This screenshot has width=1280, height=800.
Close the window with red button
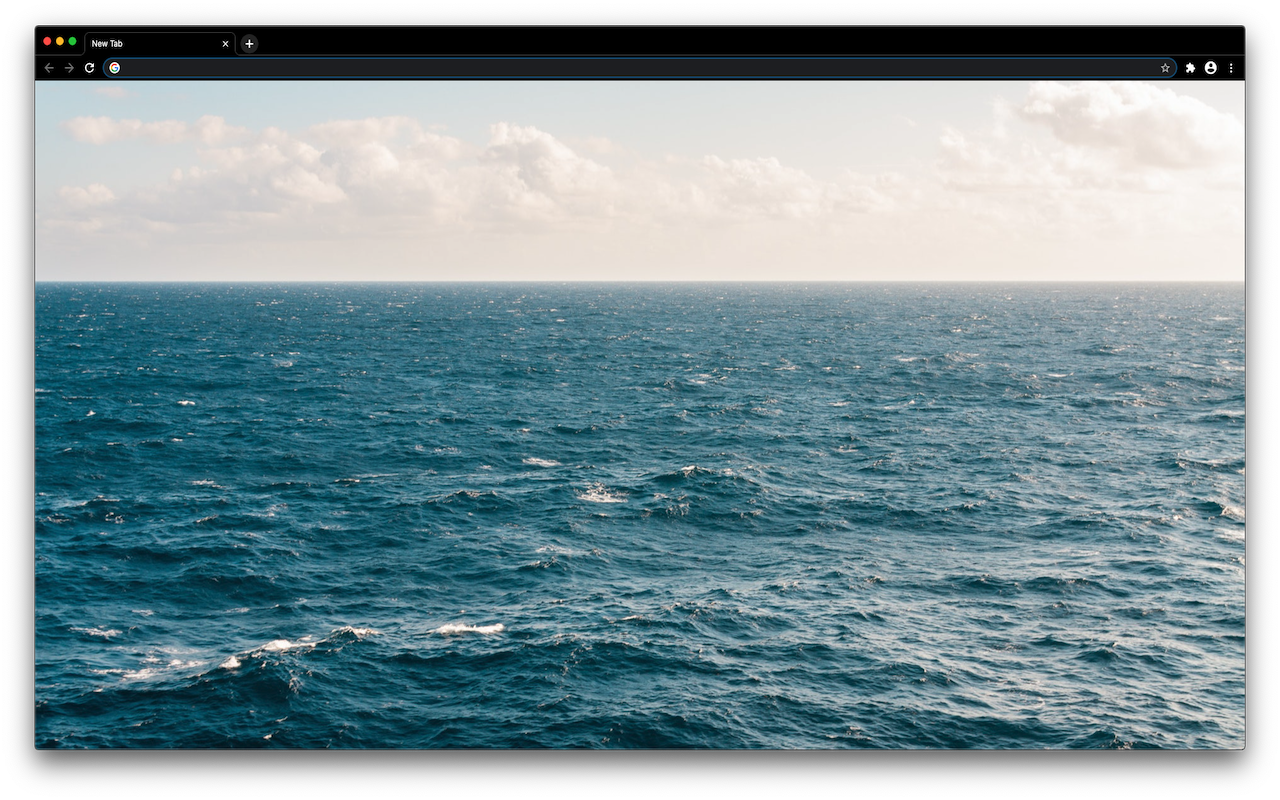coord(47,41)
